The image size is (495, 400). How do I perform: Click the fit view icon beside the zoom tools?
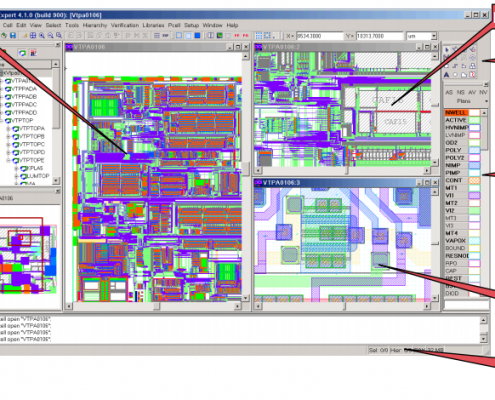tap(33, 35)
